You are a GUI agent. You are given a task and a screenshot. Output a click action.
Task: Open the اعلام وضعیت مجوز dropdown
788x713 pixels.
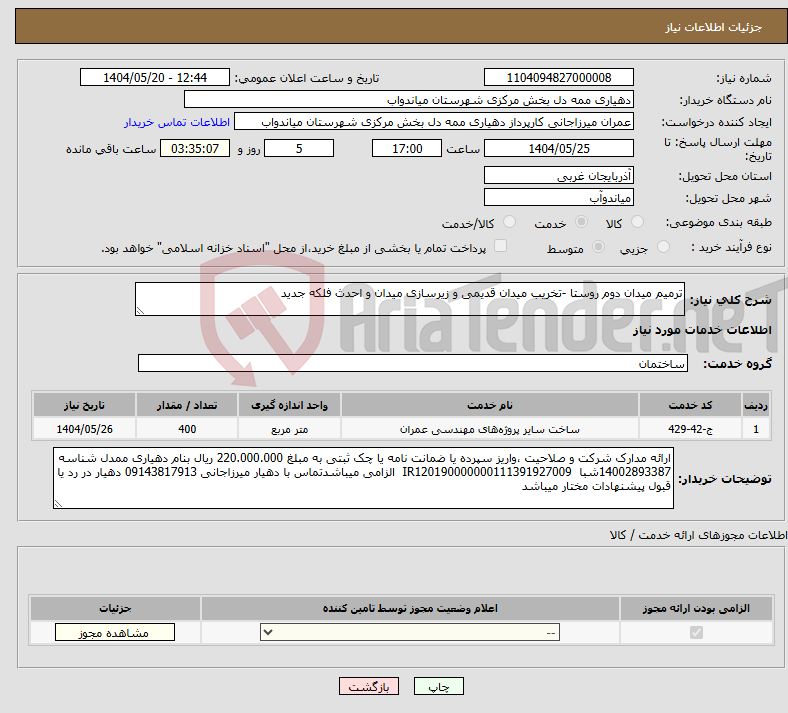coord(410,632)
